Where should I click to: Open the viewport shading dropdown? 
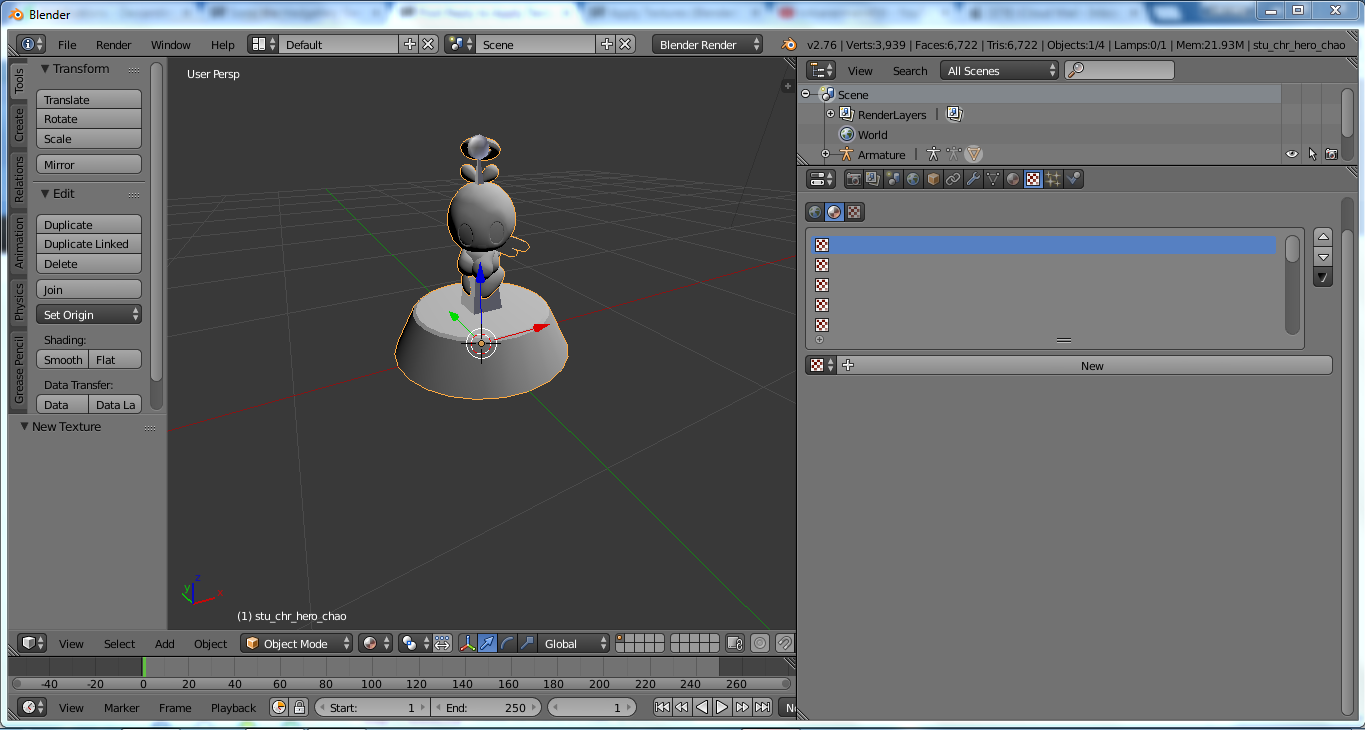376,643
